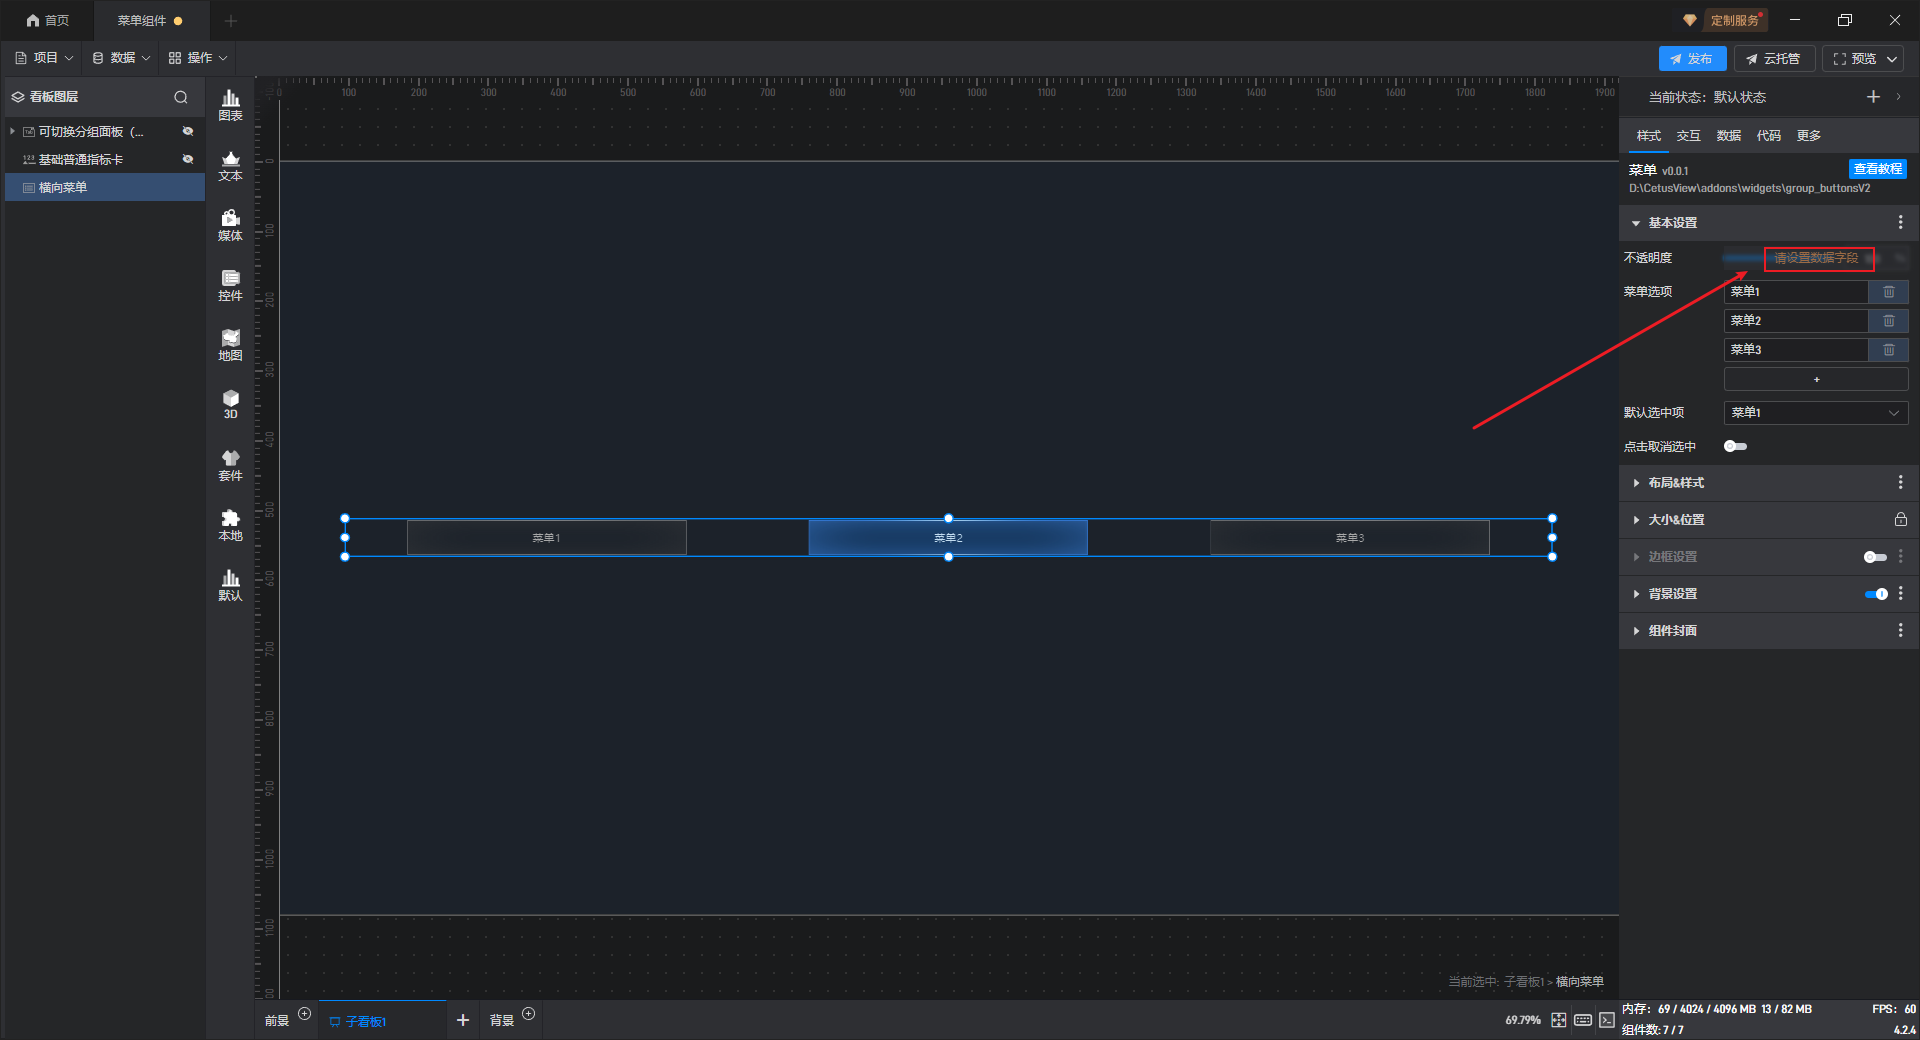Open the 3D component category
Image resolution: width=1920 pixels, height=1040 pixels.
coord(230,404)
